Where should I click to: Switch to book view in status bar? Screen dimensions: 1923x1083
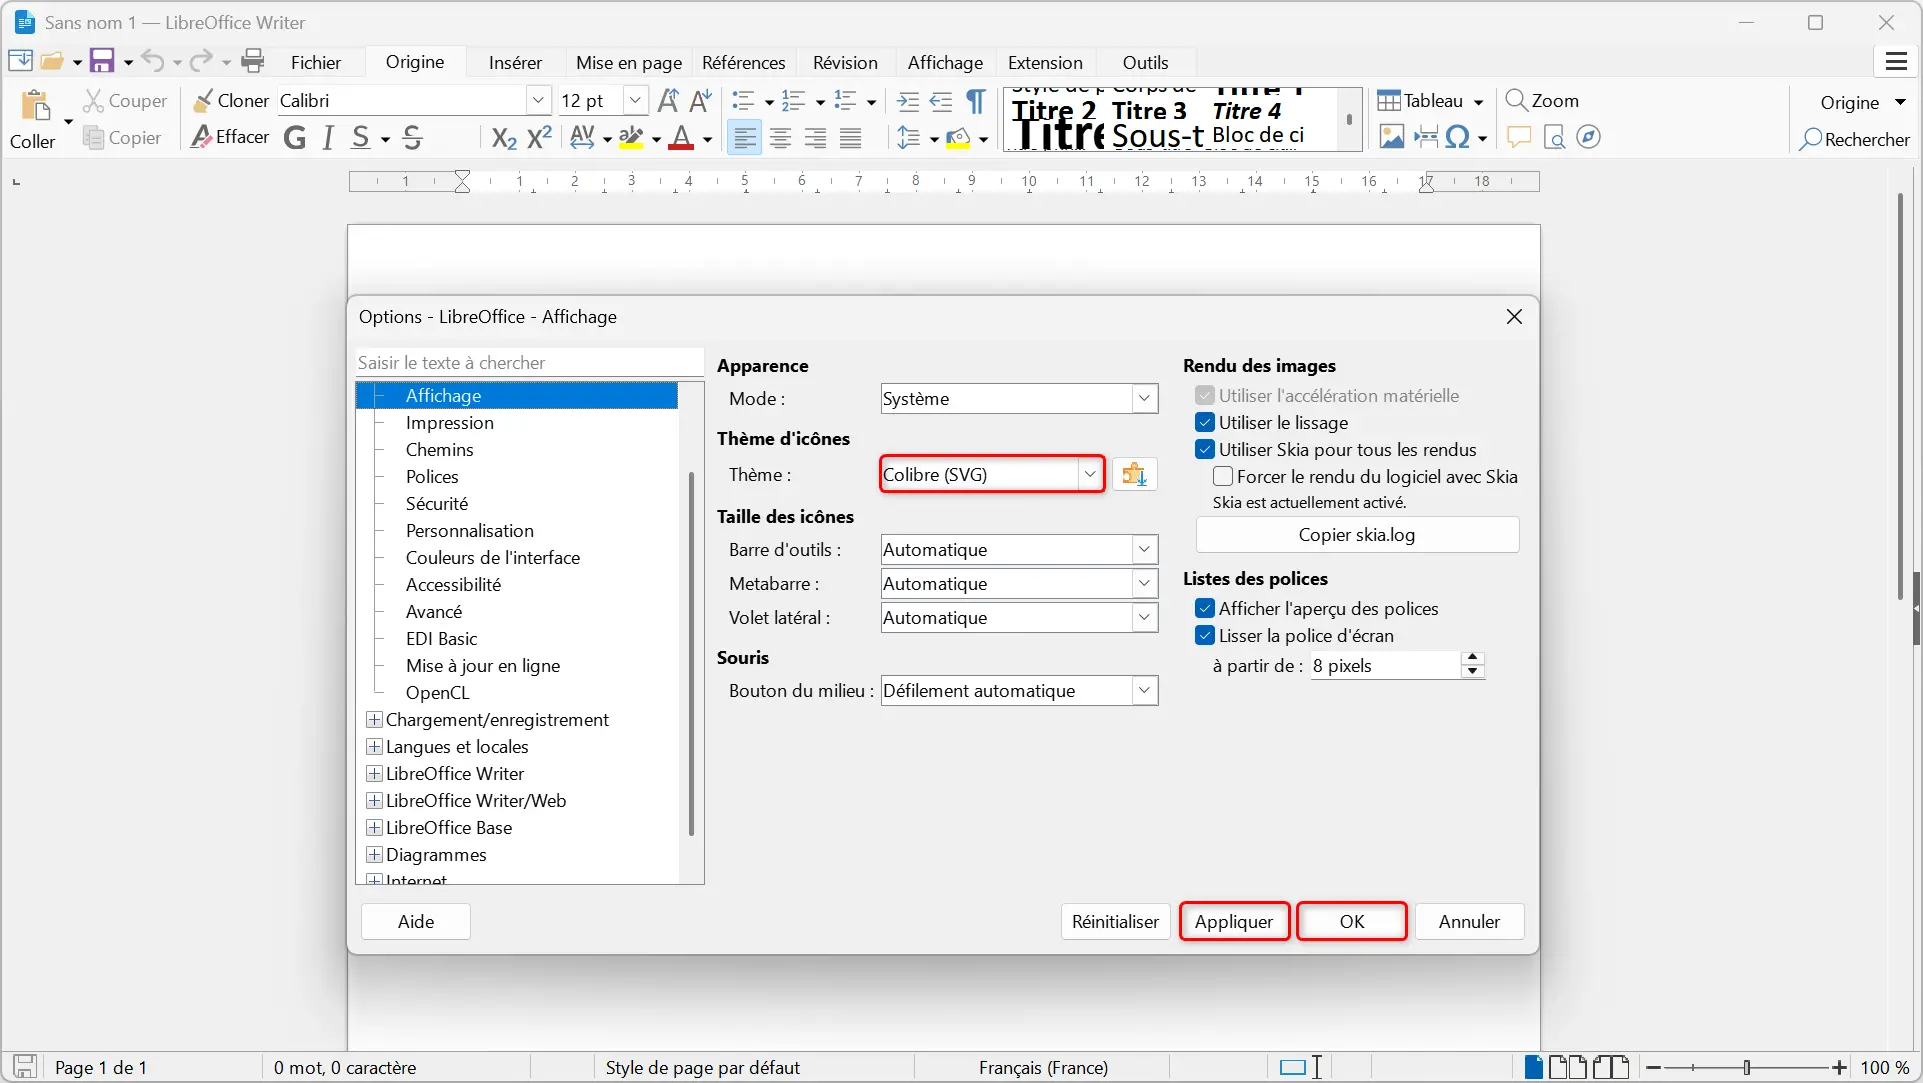(1611, 1067)
